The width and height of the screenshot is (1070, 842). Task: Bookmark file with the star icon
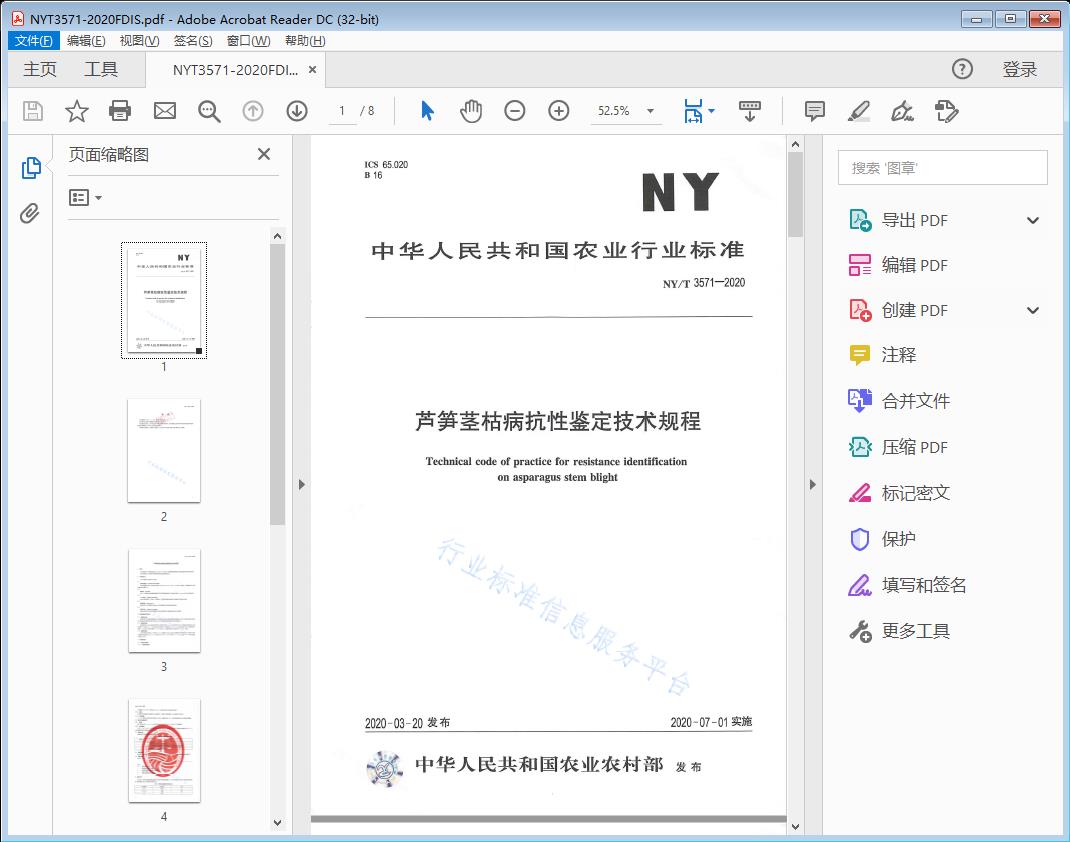pyautogui.click(x=77, y=111)
